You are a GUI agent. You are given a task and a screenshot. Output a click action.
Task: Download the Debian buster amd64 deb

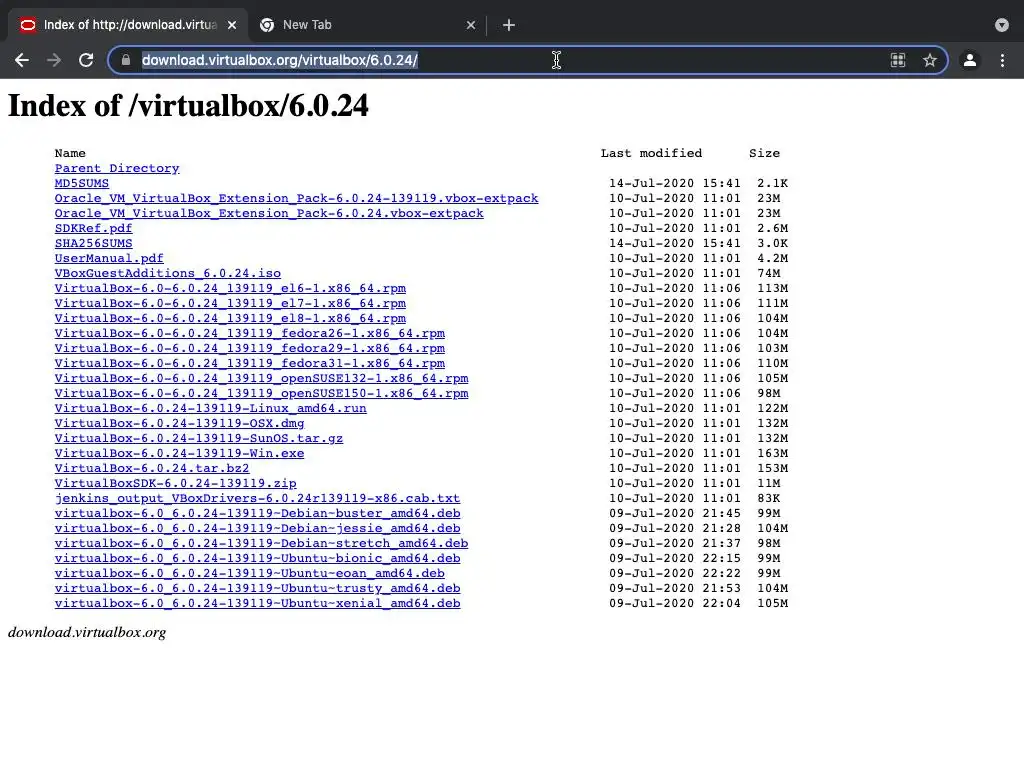pos(257,514)
